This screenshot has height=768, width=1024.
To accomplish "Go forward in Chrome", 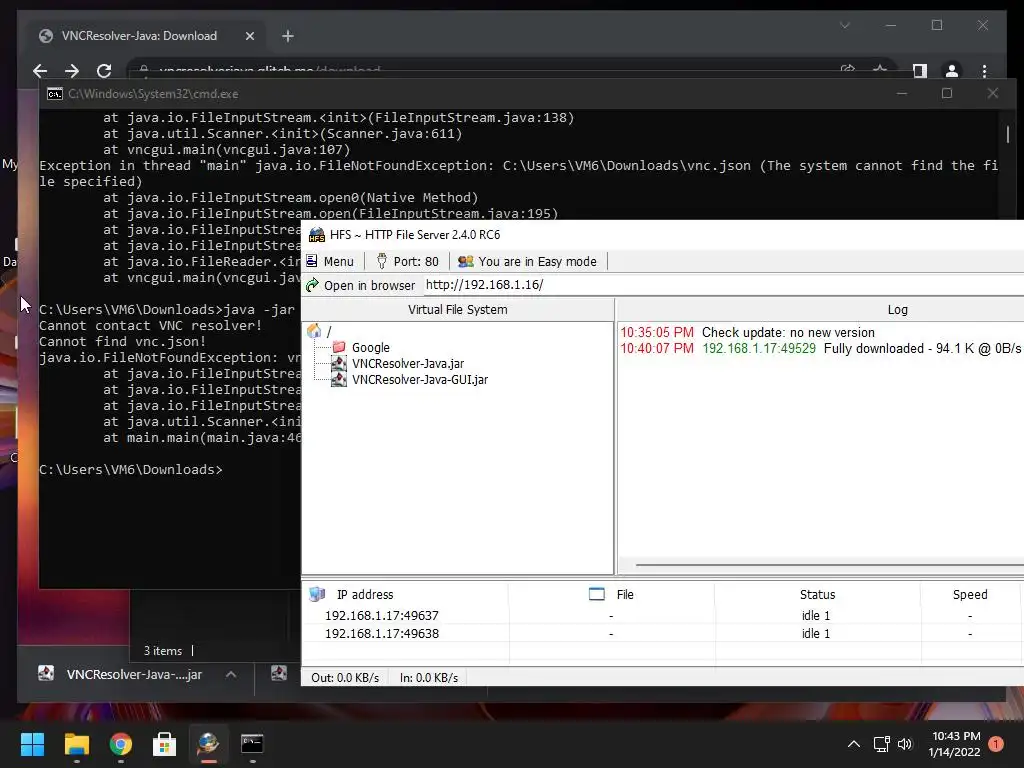I will pyautogui.click(x=72, y=71).
